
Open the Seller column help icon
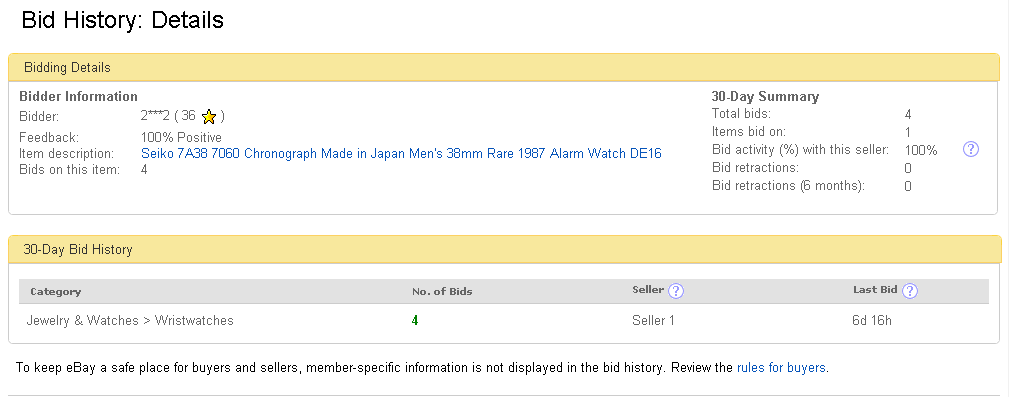(676, 291)
